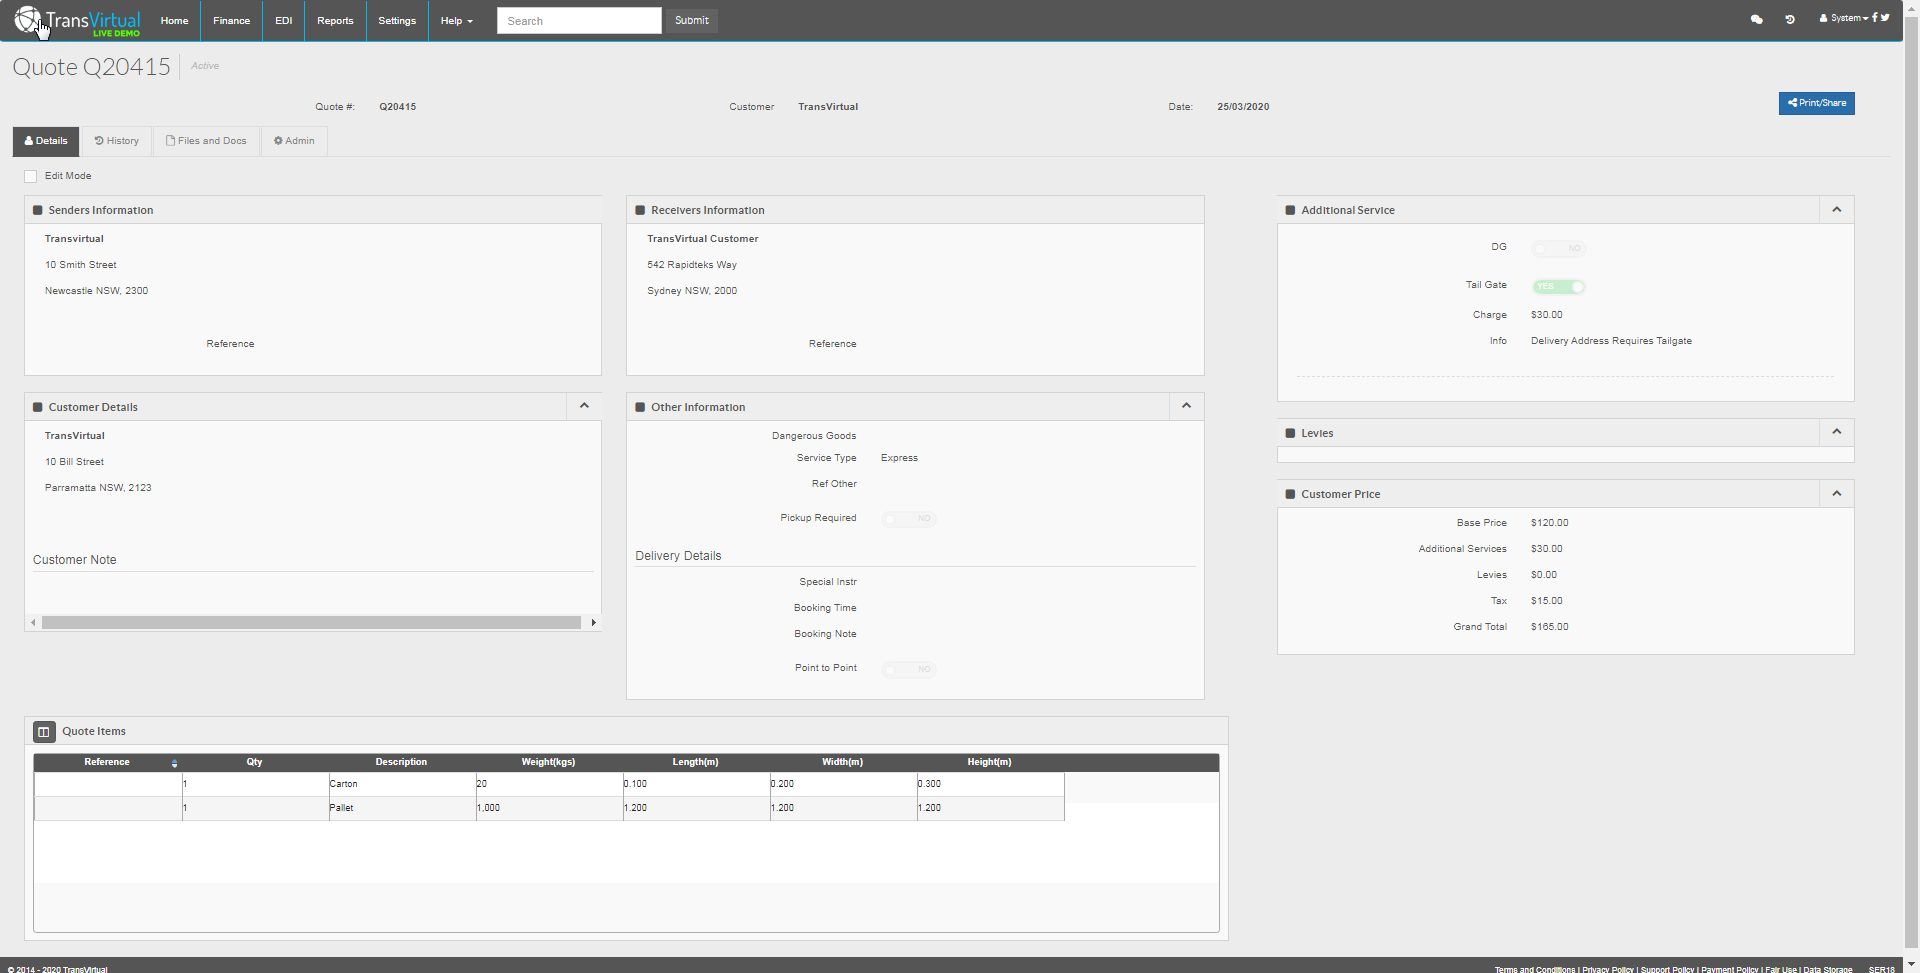Viewport: 1920px width, 973px height.
Task: Click the Senders Information panel square icon
Action: tap(38, 210)
